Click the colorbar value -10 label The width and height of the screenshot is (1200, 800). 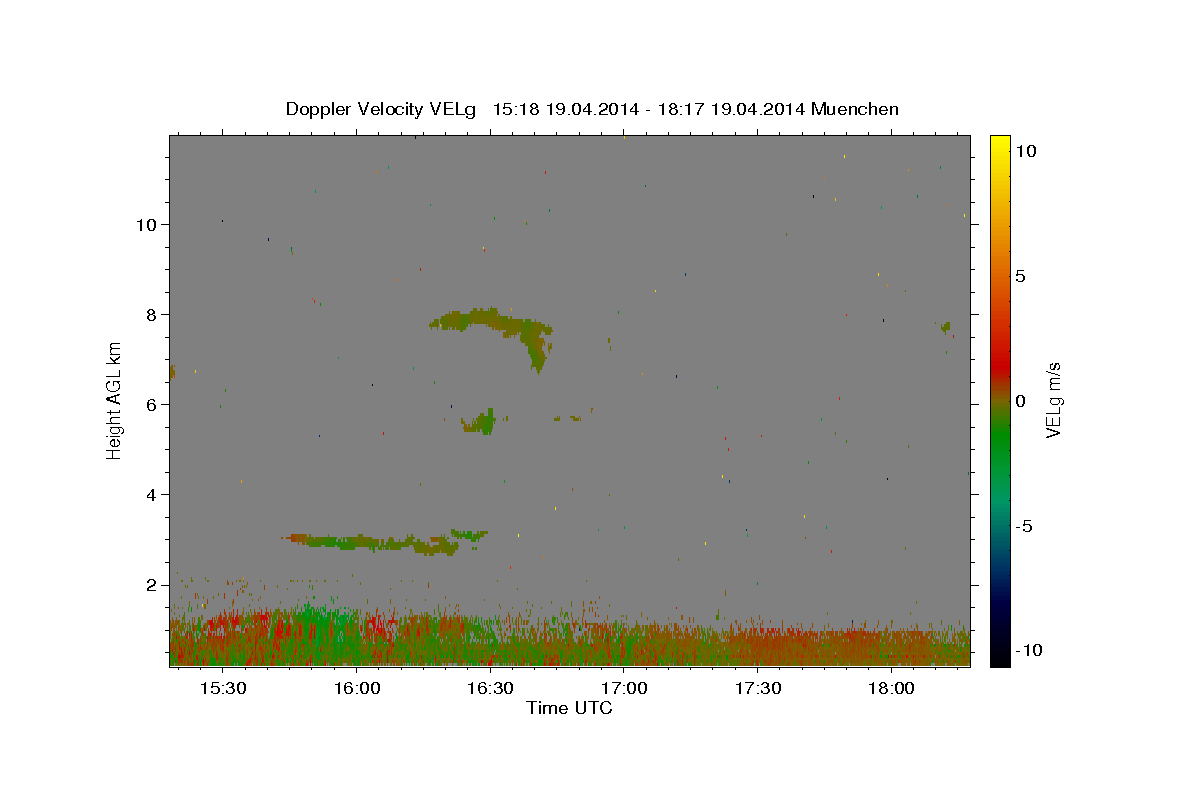point(1029,651)
